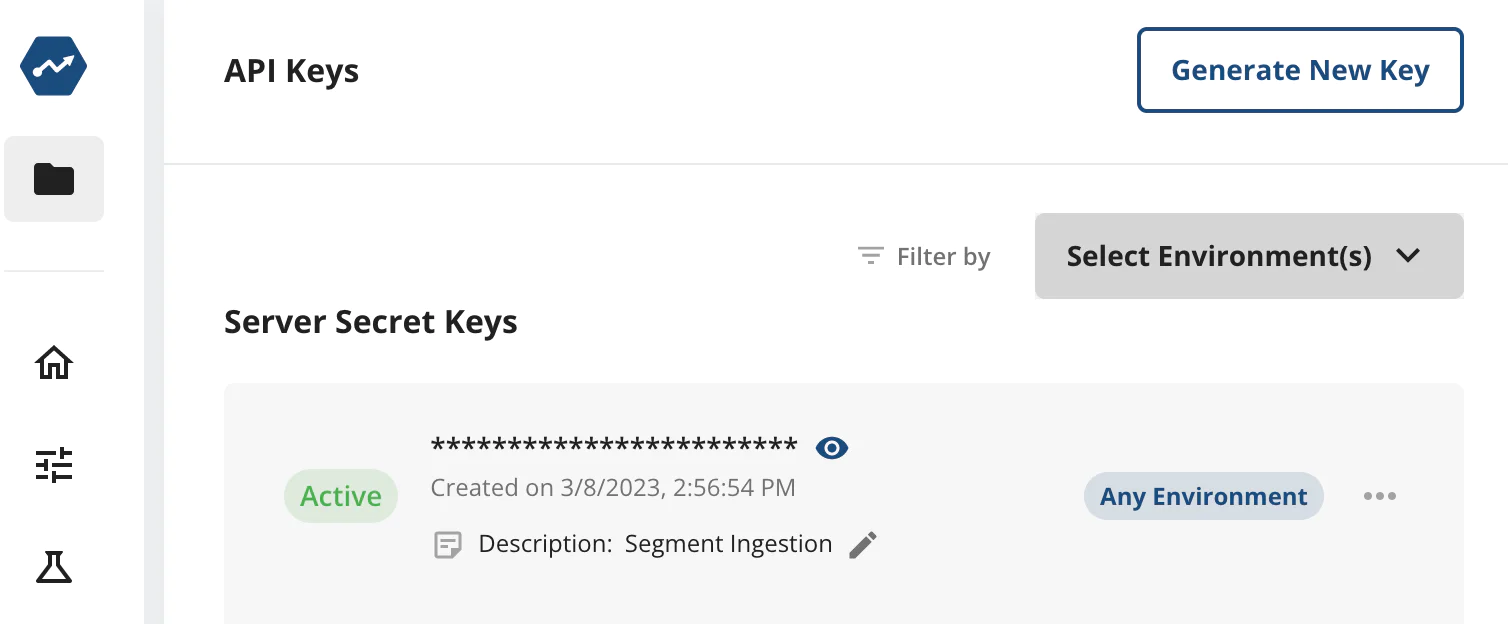
Task: Click the Server Secret Keys heading
Action: (371, 322)
